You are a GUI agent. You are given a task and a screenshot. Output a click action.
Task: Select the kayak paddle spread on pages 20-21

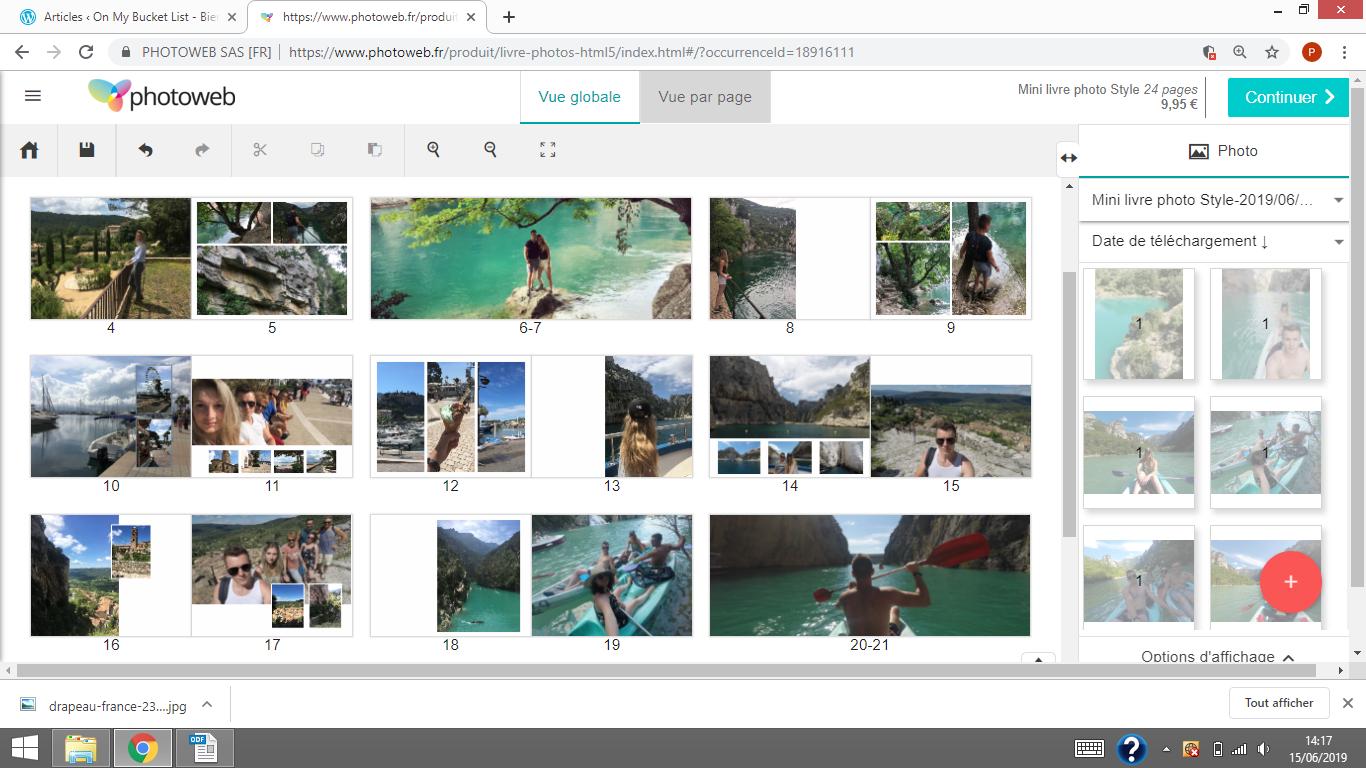pos(869,576)
